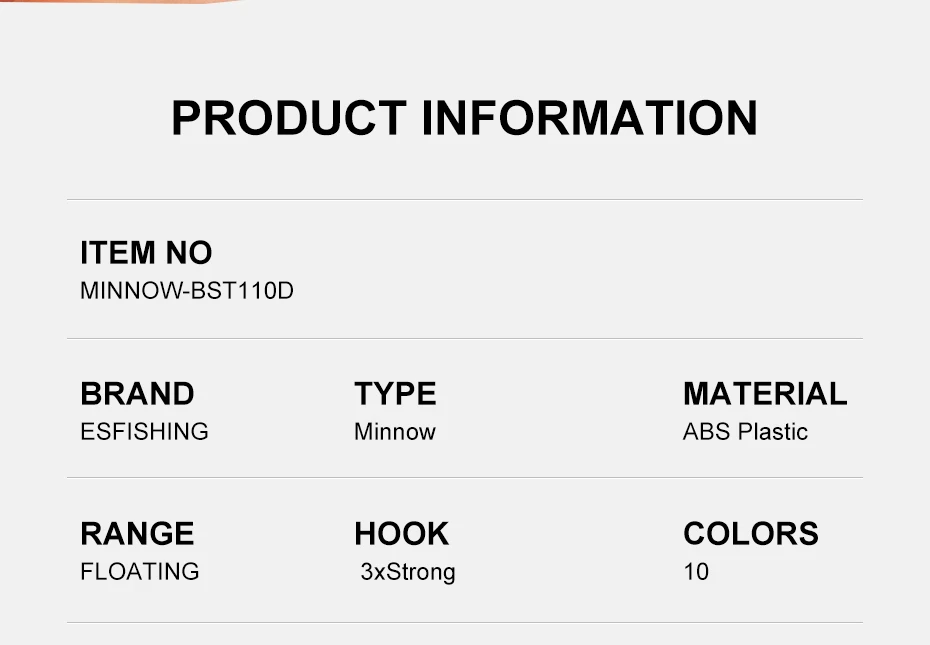This screenshot has width=930, height=645.
Task: Click the MATERIAL label
Action: point(765,394)
